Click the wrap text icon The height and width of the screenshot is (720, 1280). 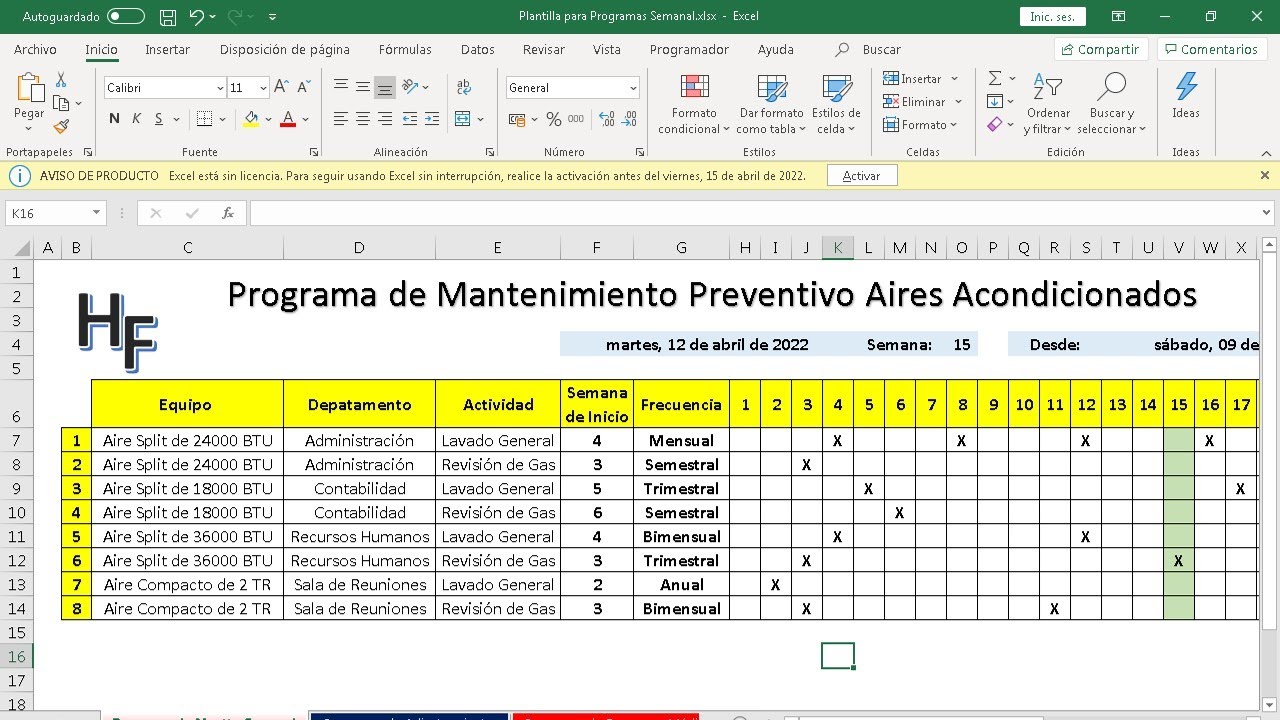coord(464,87)
